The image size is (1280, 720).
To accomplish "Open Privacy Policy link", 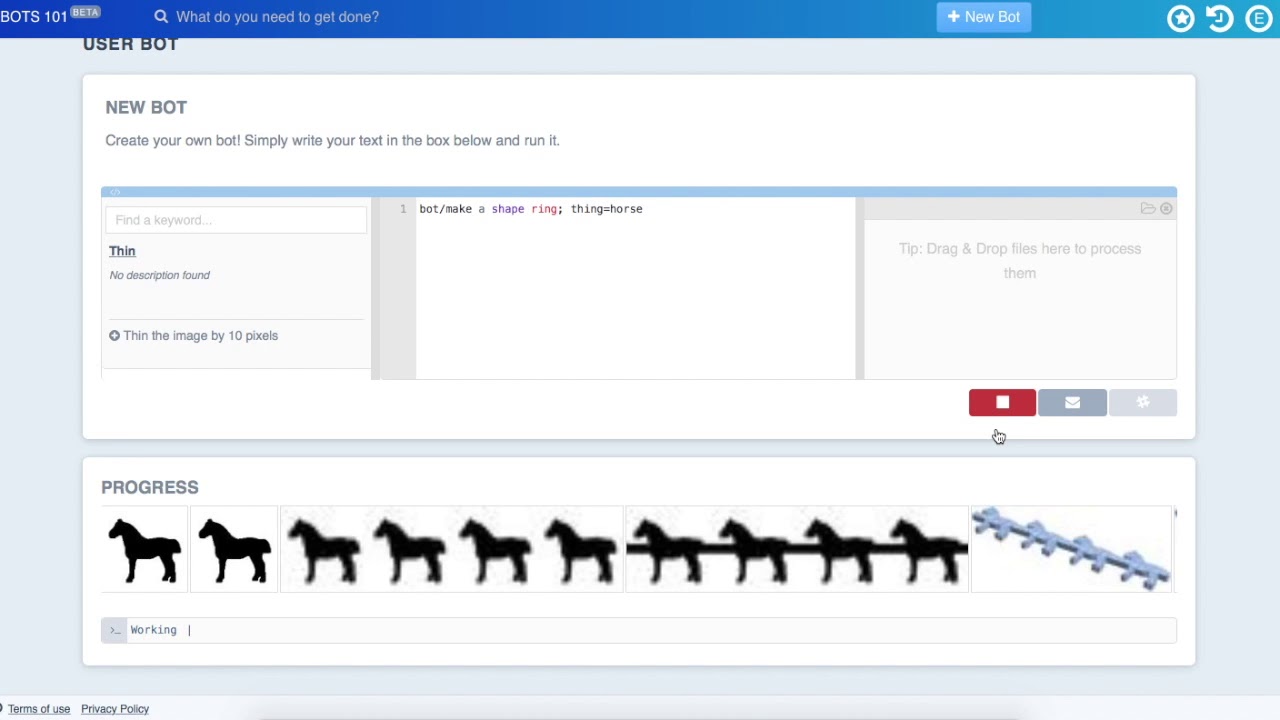I will [115, 709].
